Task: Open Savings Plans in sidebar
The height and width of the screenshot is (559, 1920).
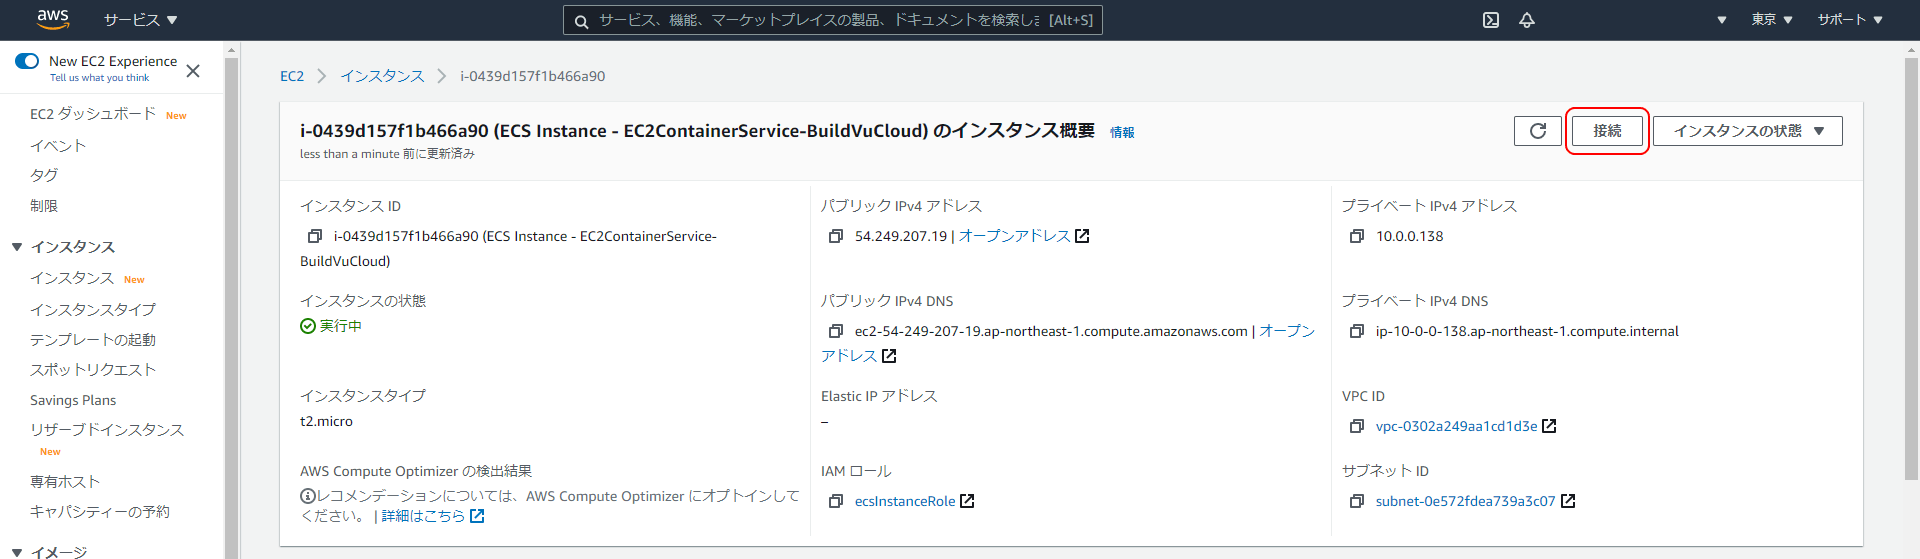Action: pyautogui.click(x=73, y=400)
